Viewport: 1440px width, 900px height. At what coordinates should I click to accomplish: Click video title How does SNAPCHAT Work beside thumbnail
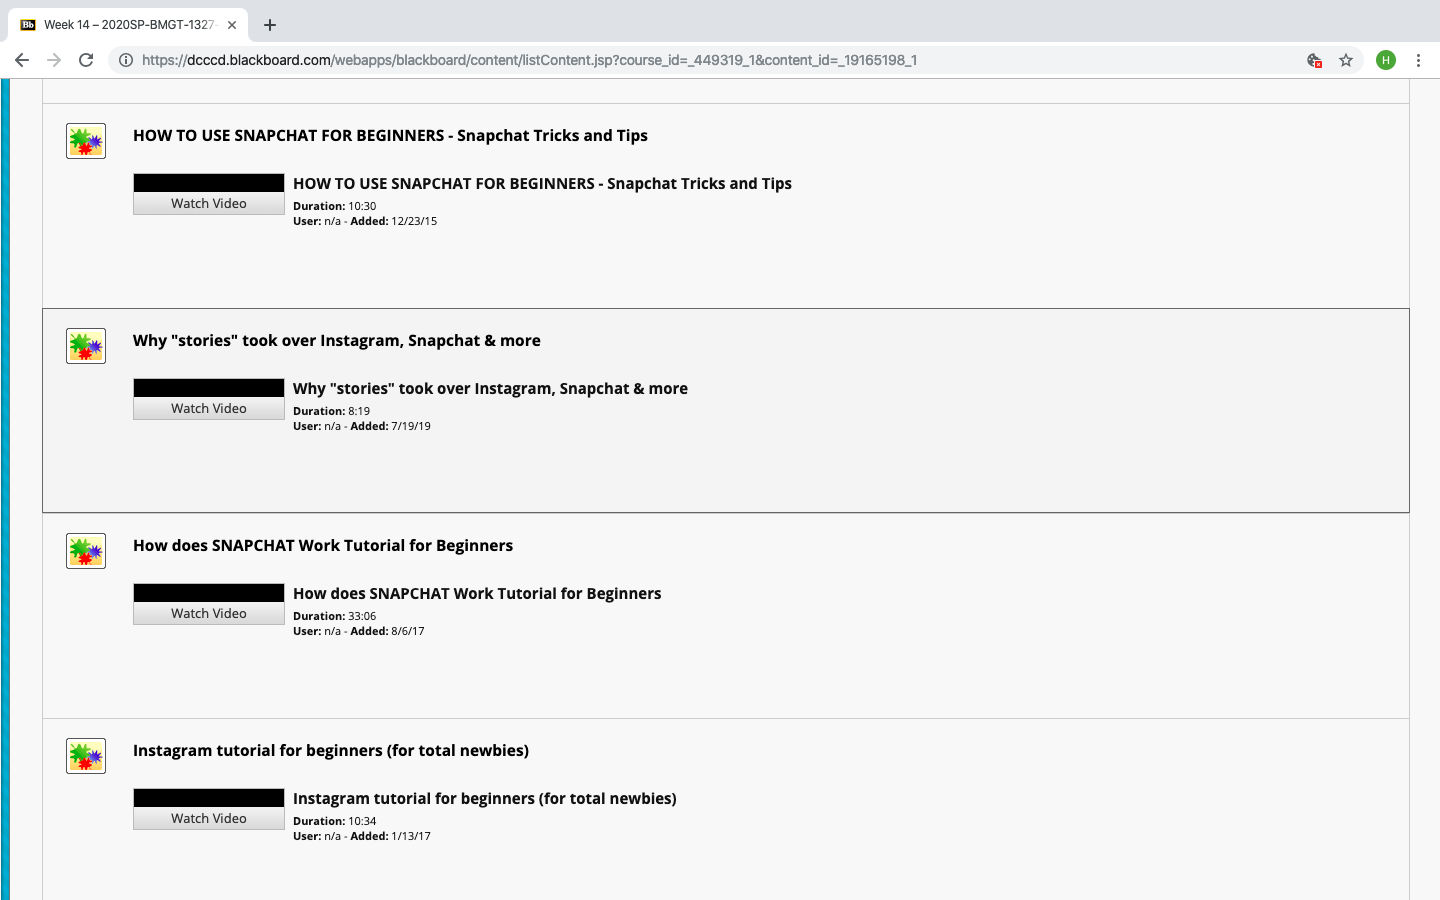(477, 593)
